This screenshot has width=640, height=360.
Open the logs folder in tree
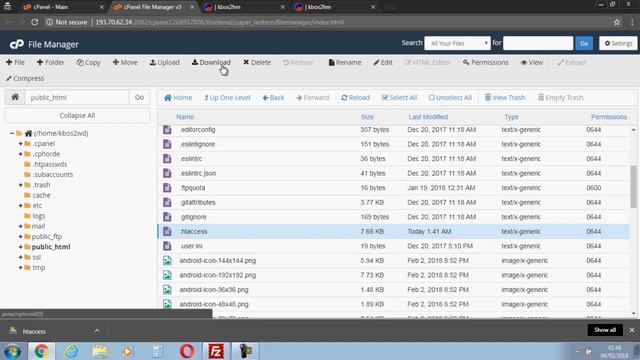(x=39, y=216)
